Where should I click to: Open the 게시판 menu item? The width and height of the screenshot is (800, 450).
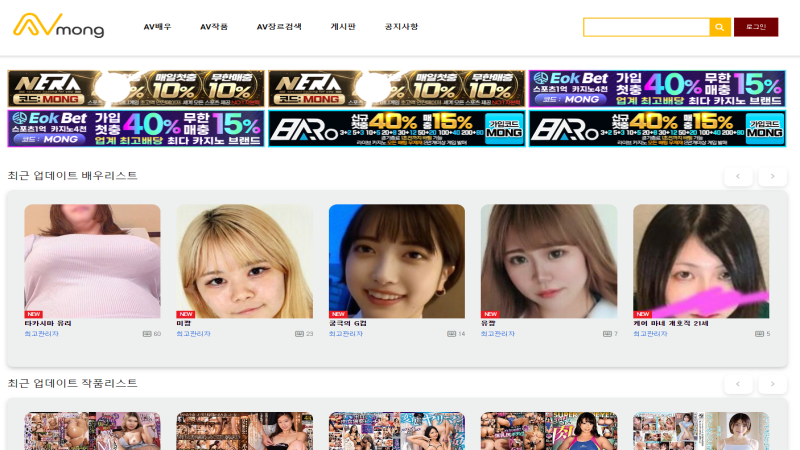(343, 27)
